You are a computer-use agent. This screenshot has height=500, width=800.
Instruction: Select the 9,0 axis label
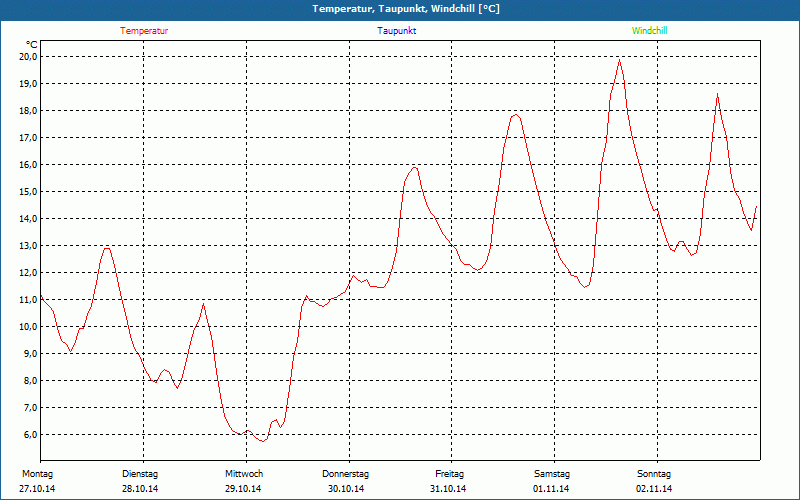[x=30, y=354]
